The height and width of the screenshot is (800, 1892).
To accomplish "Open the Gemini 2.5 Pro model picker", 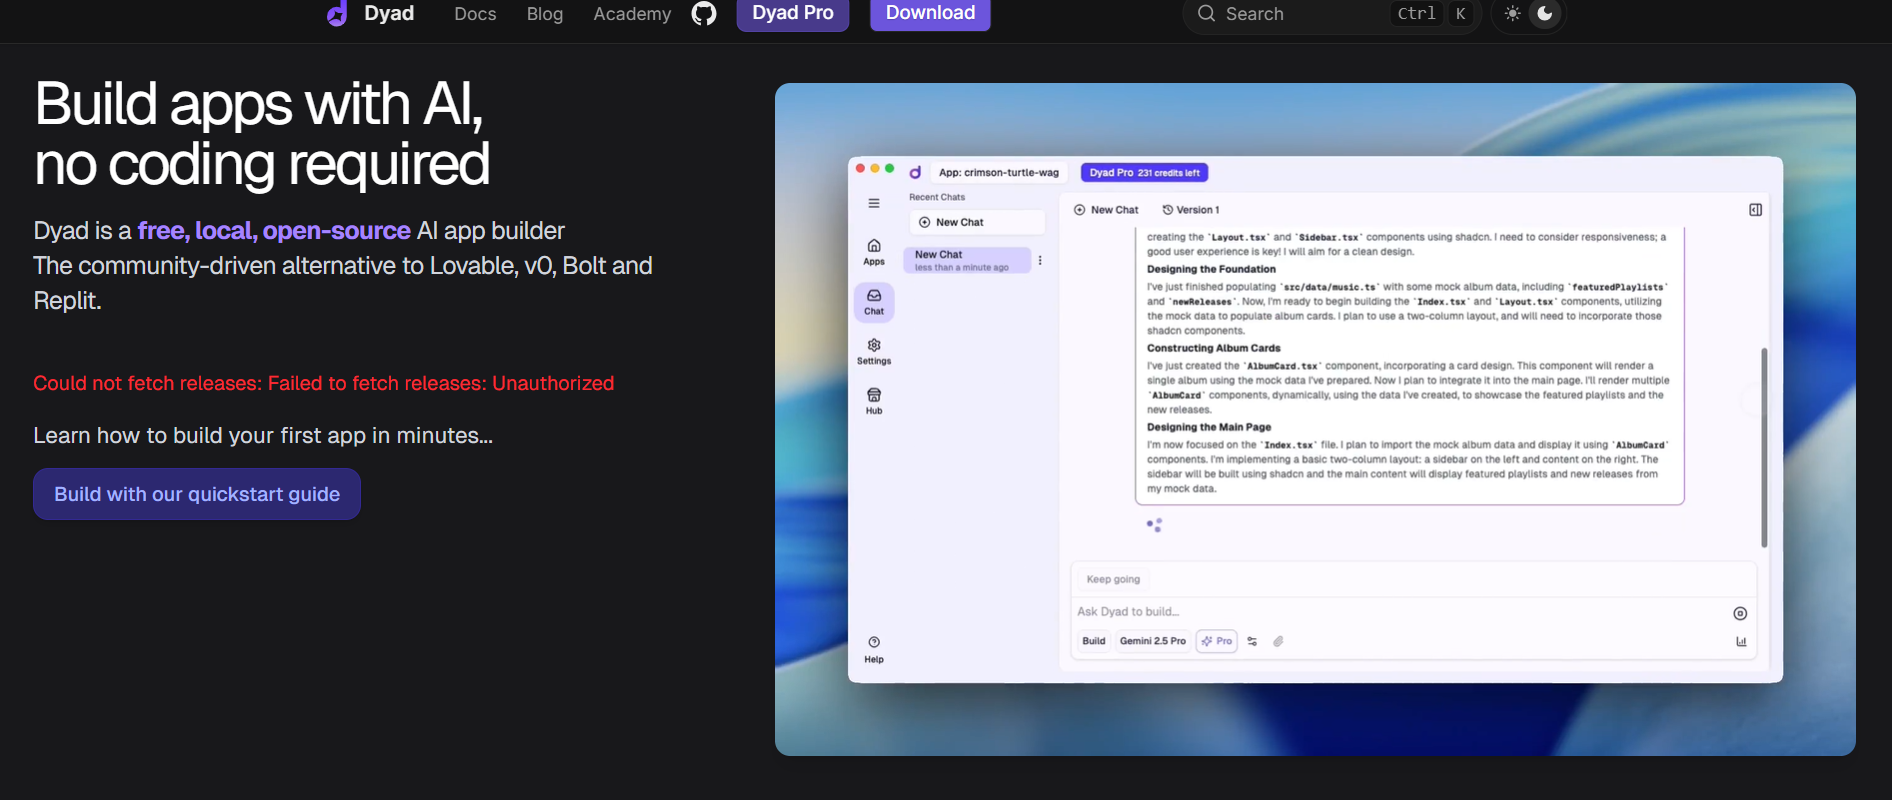I will (x=1152, y=641).
